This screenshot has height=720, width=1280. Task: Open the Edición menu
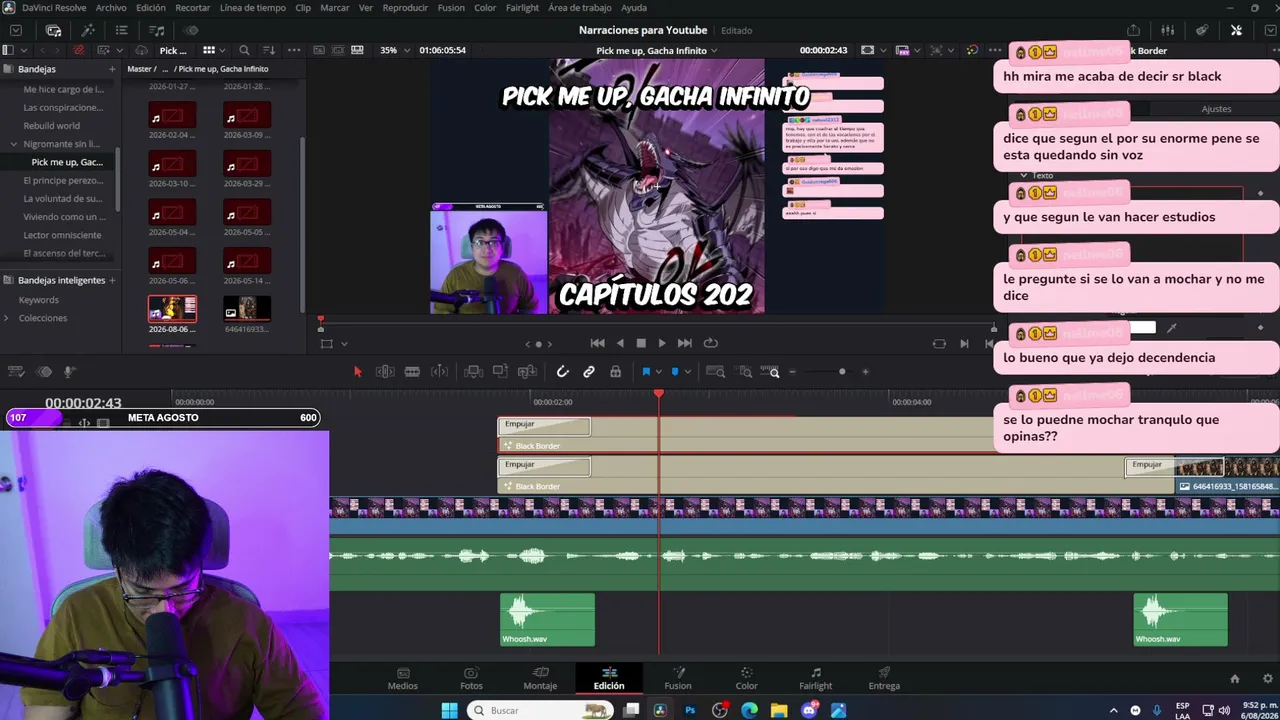coord(151,8)
